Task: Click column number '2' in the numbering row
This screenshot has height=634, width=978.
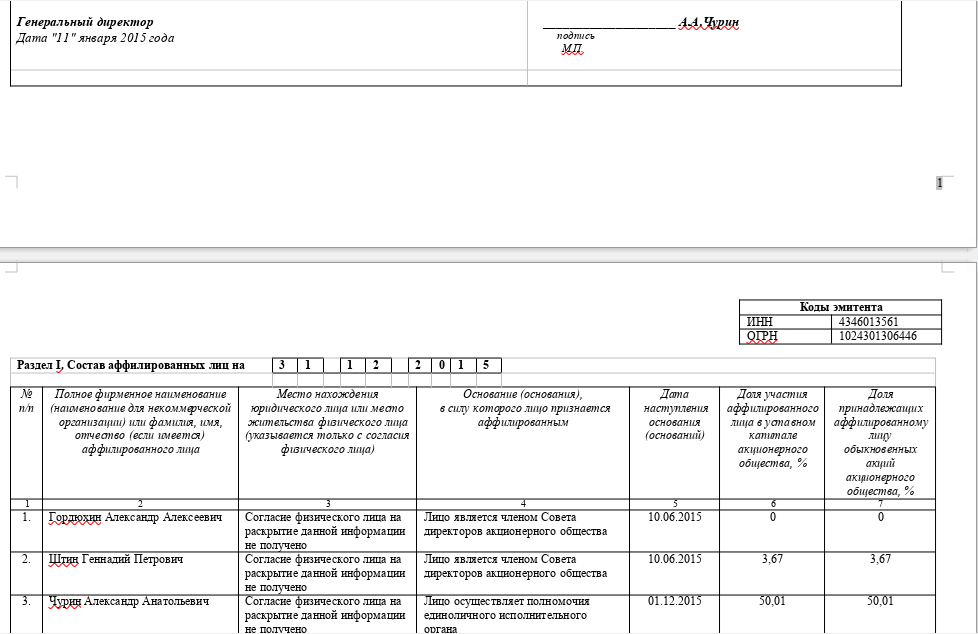Action: click(140, 504)
